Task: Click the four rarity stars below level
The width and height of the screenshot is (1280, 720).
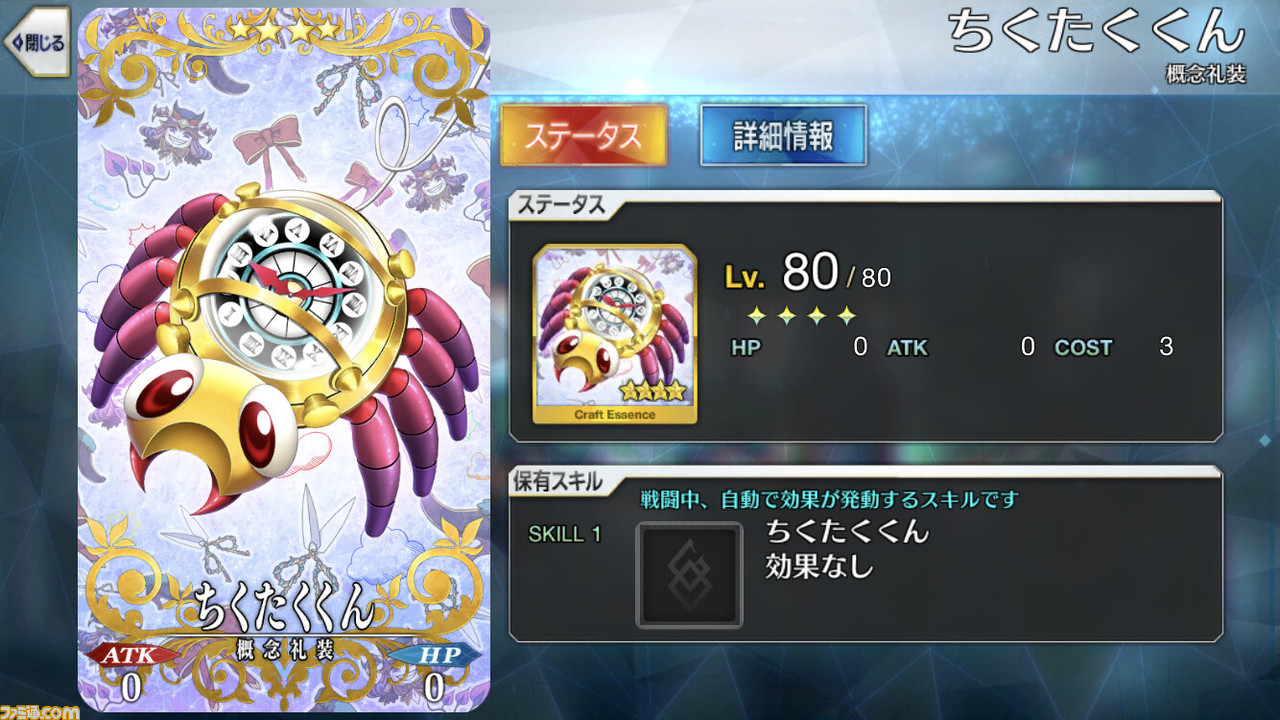Action: [x=802, y=316]
